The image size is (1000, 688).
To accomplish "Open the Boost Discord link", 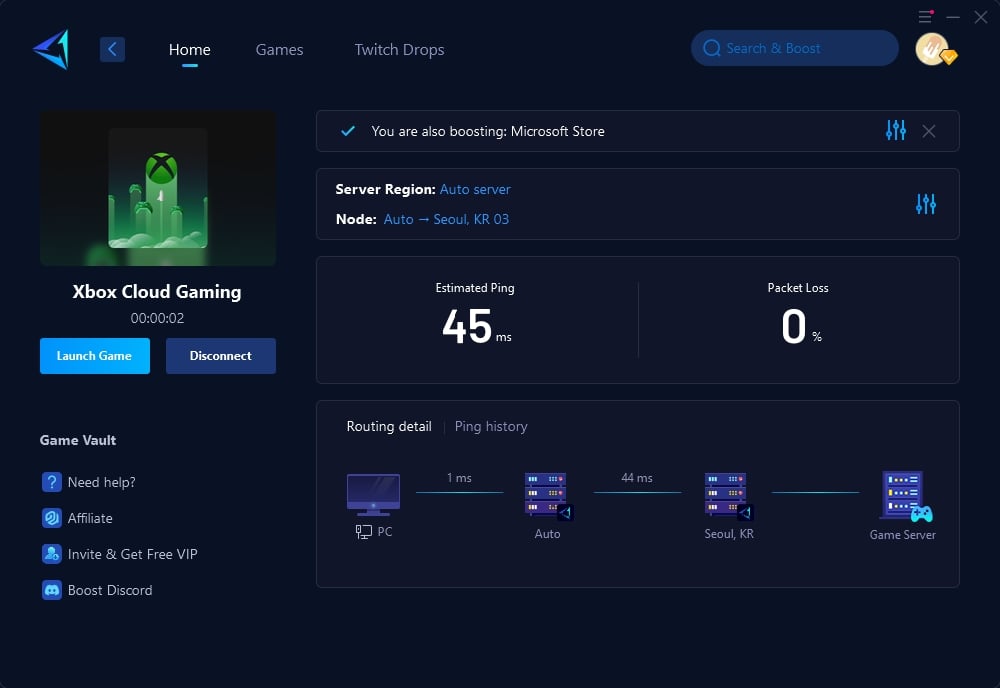I will (x=110, y=590).
